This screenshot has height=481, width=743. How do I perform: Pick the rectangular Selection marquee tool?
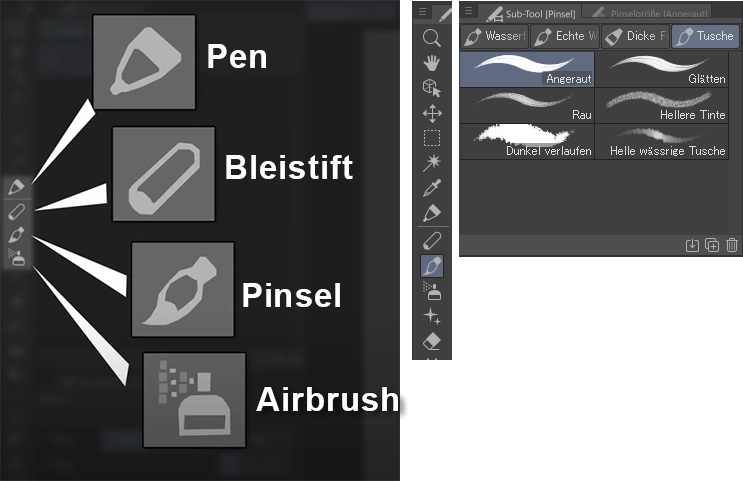tap(432, 138)
